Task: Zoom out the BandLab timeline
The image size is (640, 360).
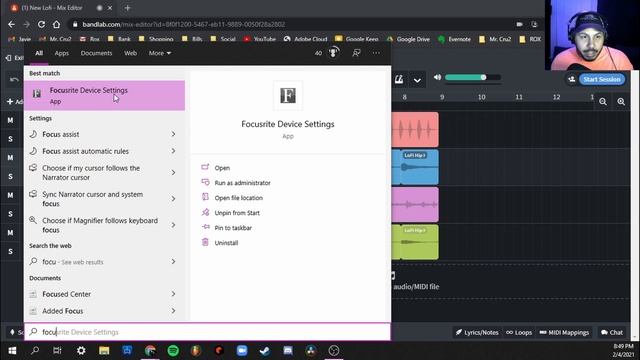Action: [x=603, y=102]
